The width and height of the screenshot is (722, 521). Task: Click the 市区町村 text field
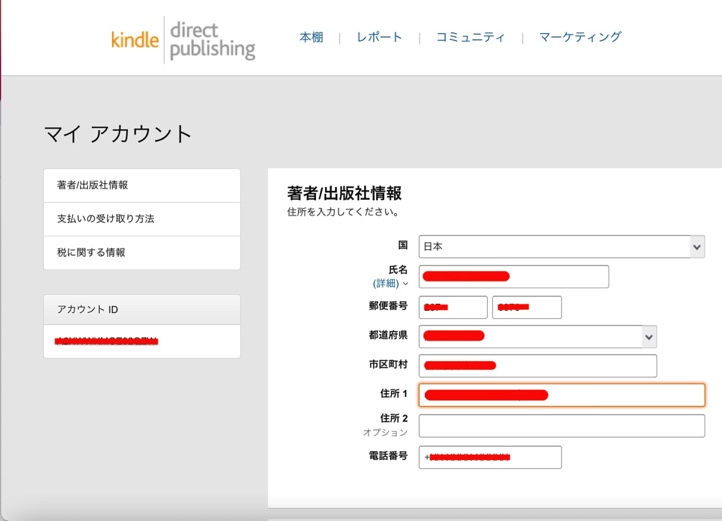coord(537,366)
